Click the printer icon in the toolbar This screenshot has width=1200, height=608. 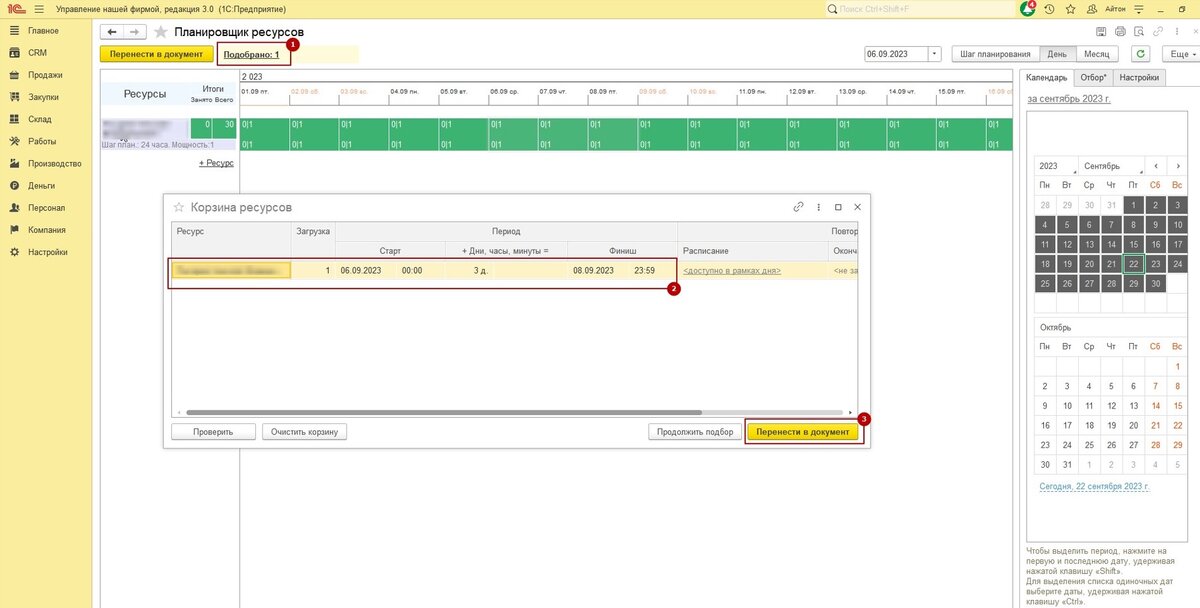tap(1120, 31)
